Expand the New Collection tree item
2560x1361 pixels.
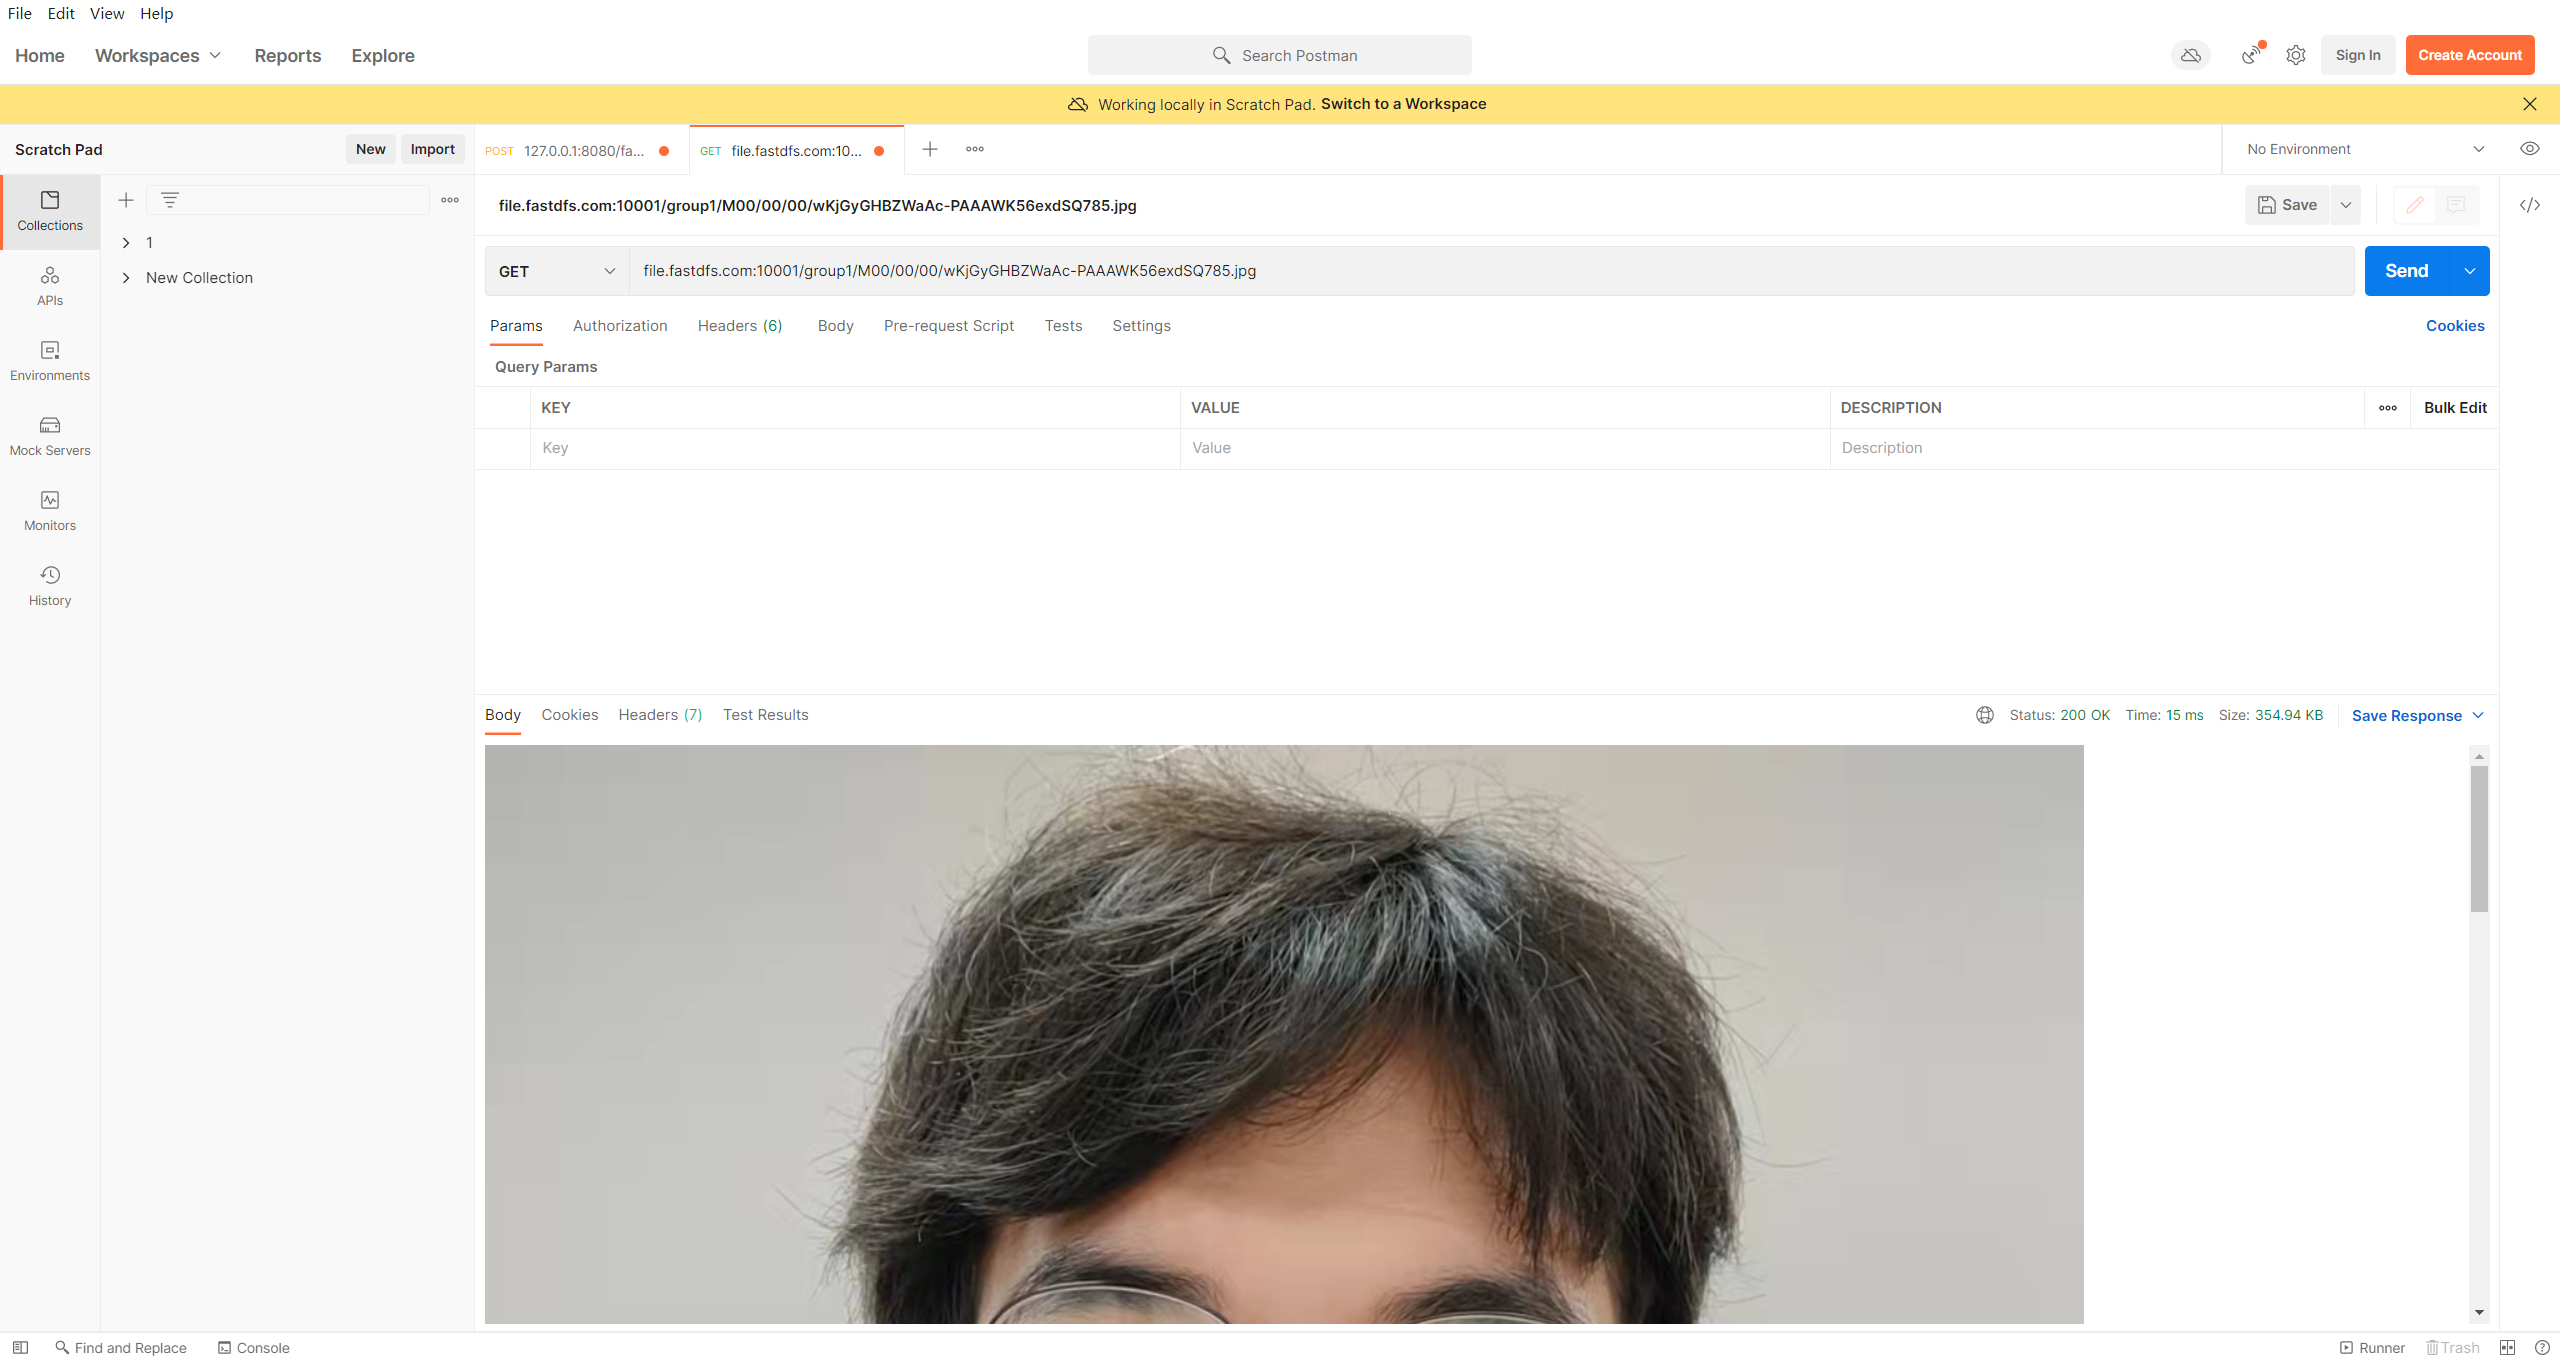coord(126,278)
